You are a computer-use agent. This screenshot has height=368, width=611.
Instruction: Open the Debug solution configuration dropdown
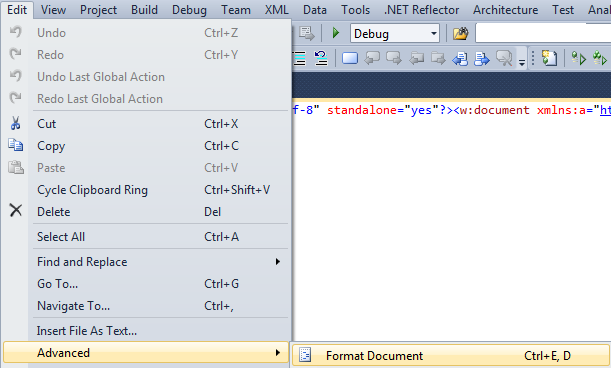point(395,34)
